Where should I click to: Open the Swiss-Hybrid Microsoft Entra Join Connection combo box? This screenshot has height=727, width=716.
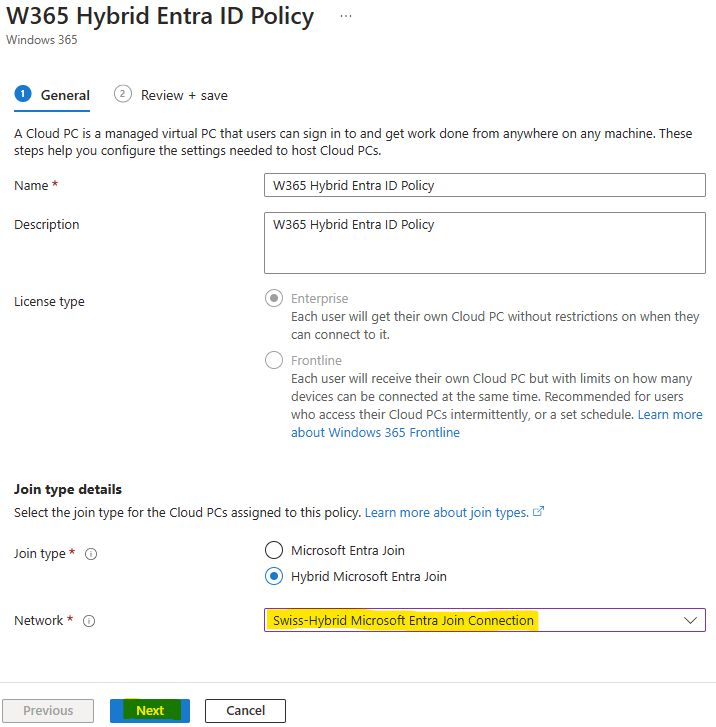tap(485, 620)
